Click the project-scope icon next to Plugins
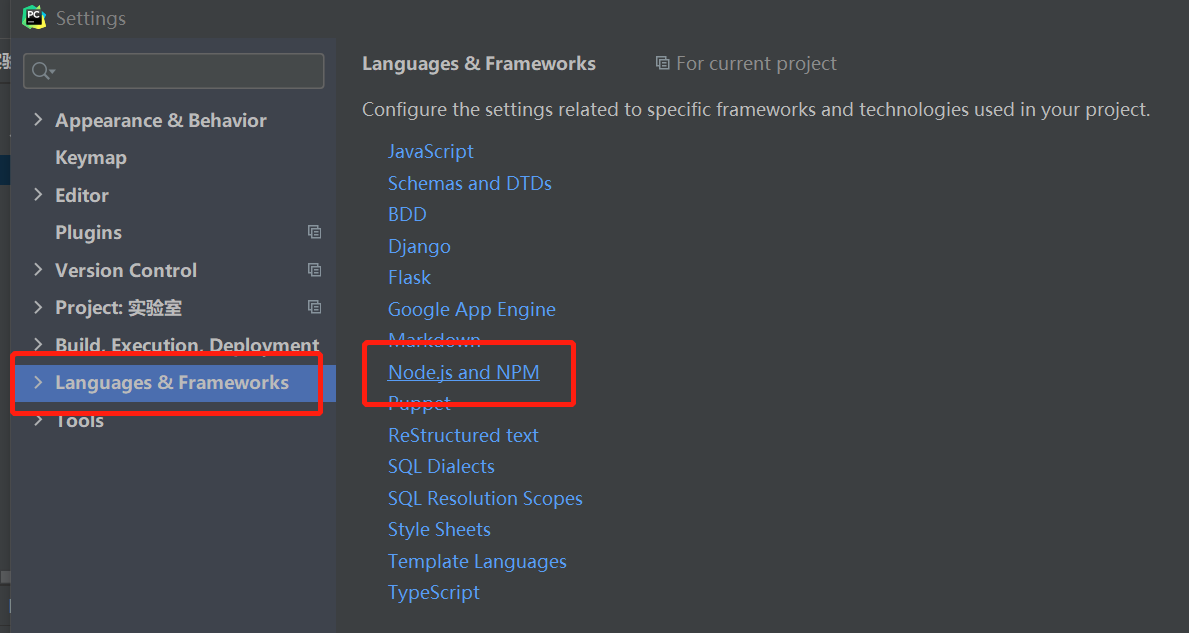The width and height of the screenshot is (1189, 633). pyautogui.click(x=314, y=231)
